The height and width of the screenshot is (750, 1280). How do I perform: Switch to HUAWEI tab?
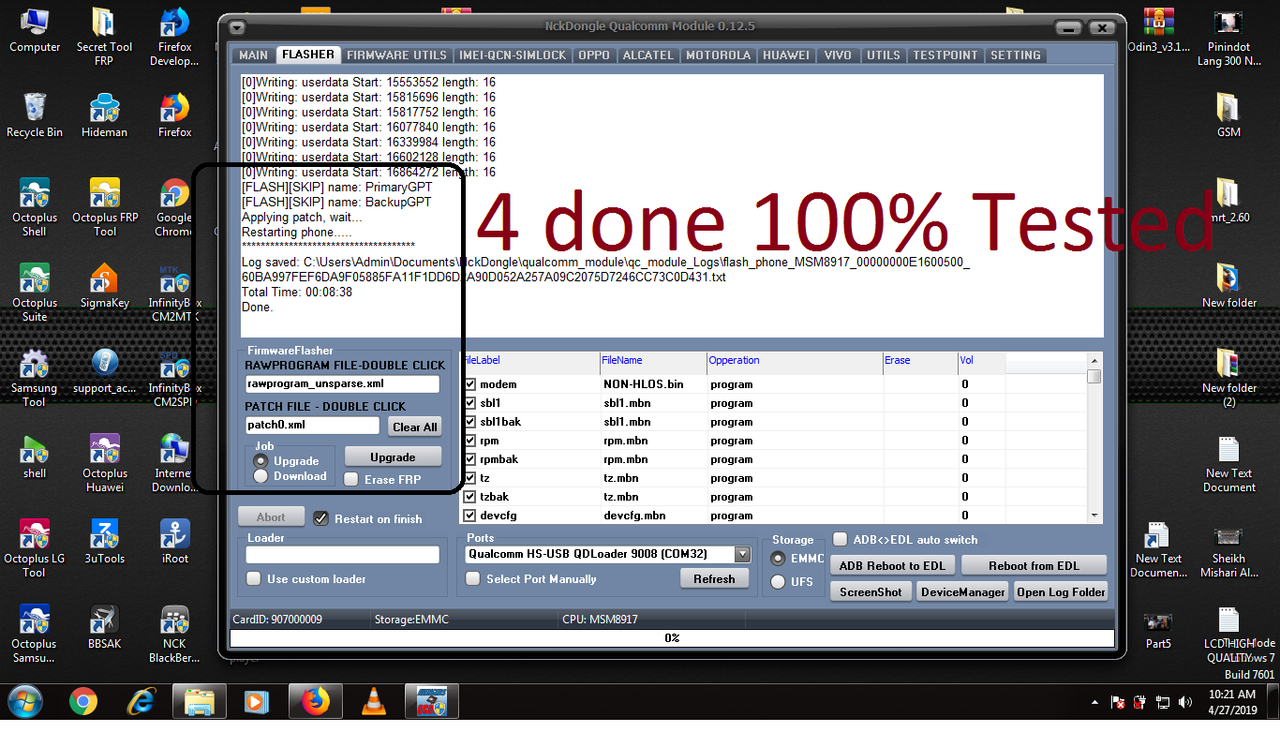[786, 55]
